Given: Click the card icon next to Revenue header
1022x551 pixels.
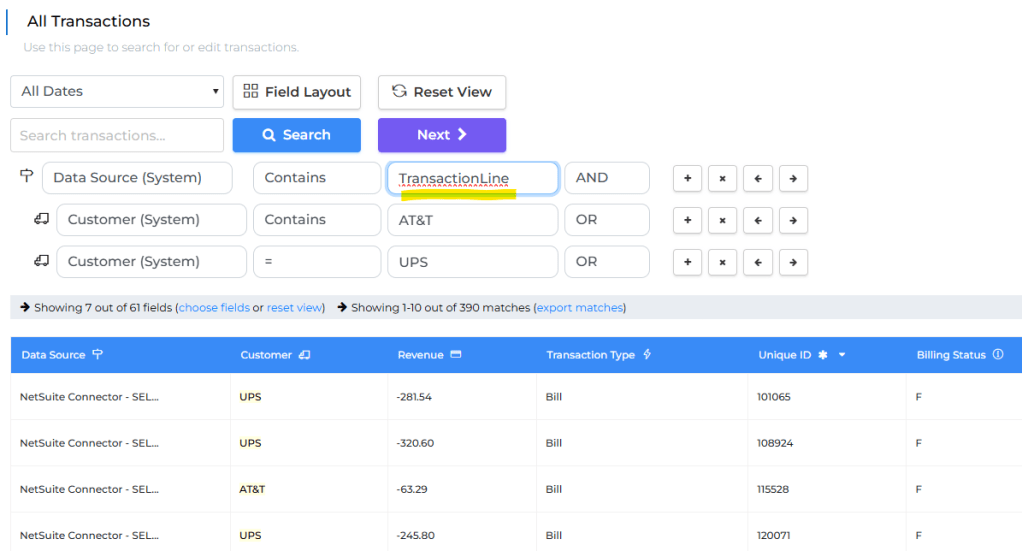Looking at the screenshot, I should pos(456,355).
